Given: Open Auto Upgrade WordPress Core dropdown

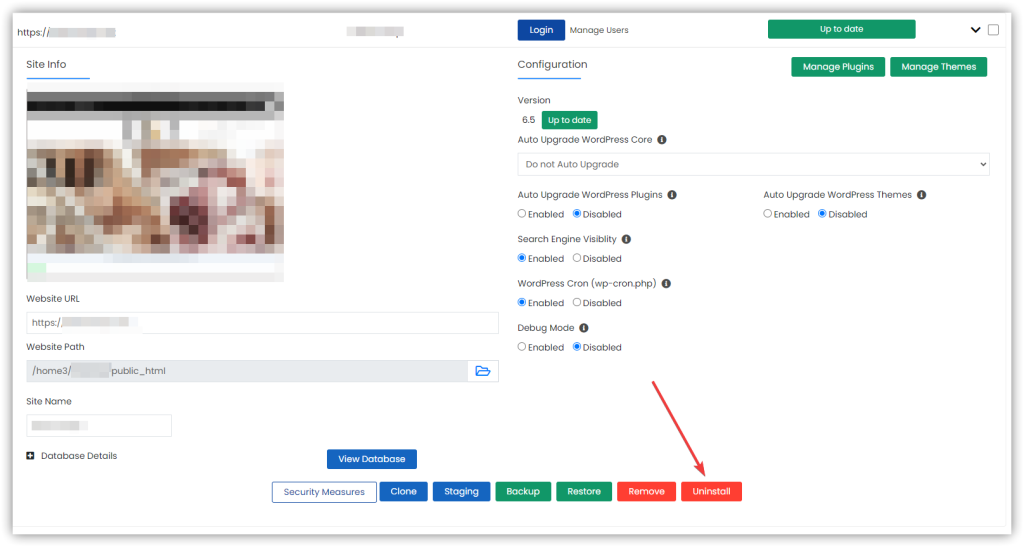Looking at the screenshot, I should click(x=753, y=164).
